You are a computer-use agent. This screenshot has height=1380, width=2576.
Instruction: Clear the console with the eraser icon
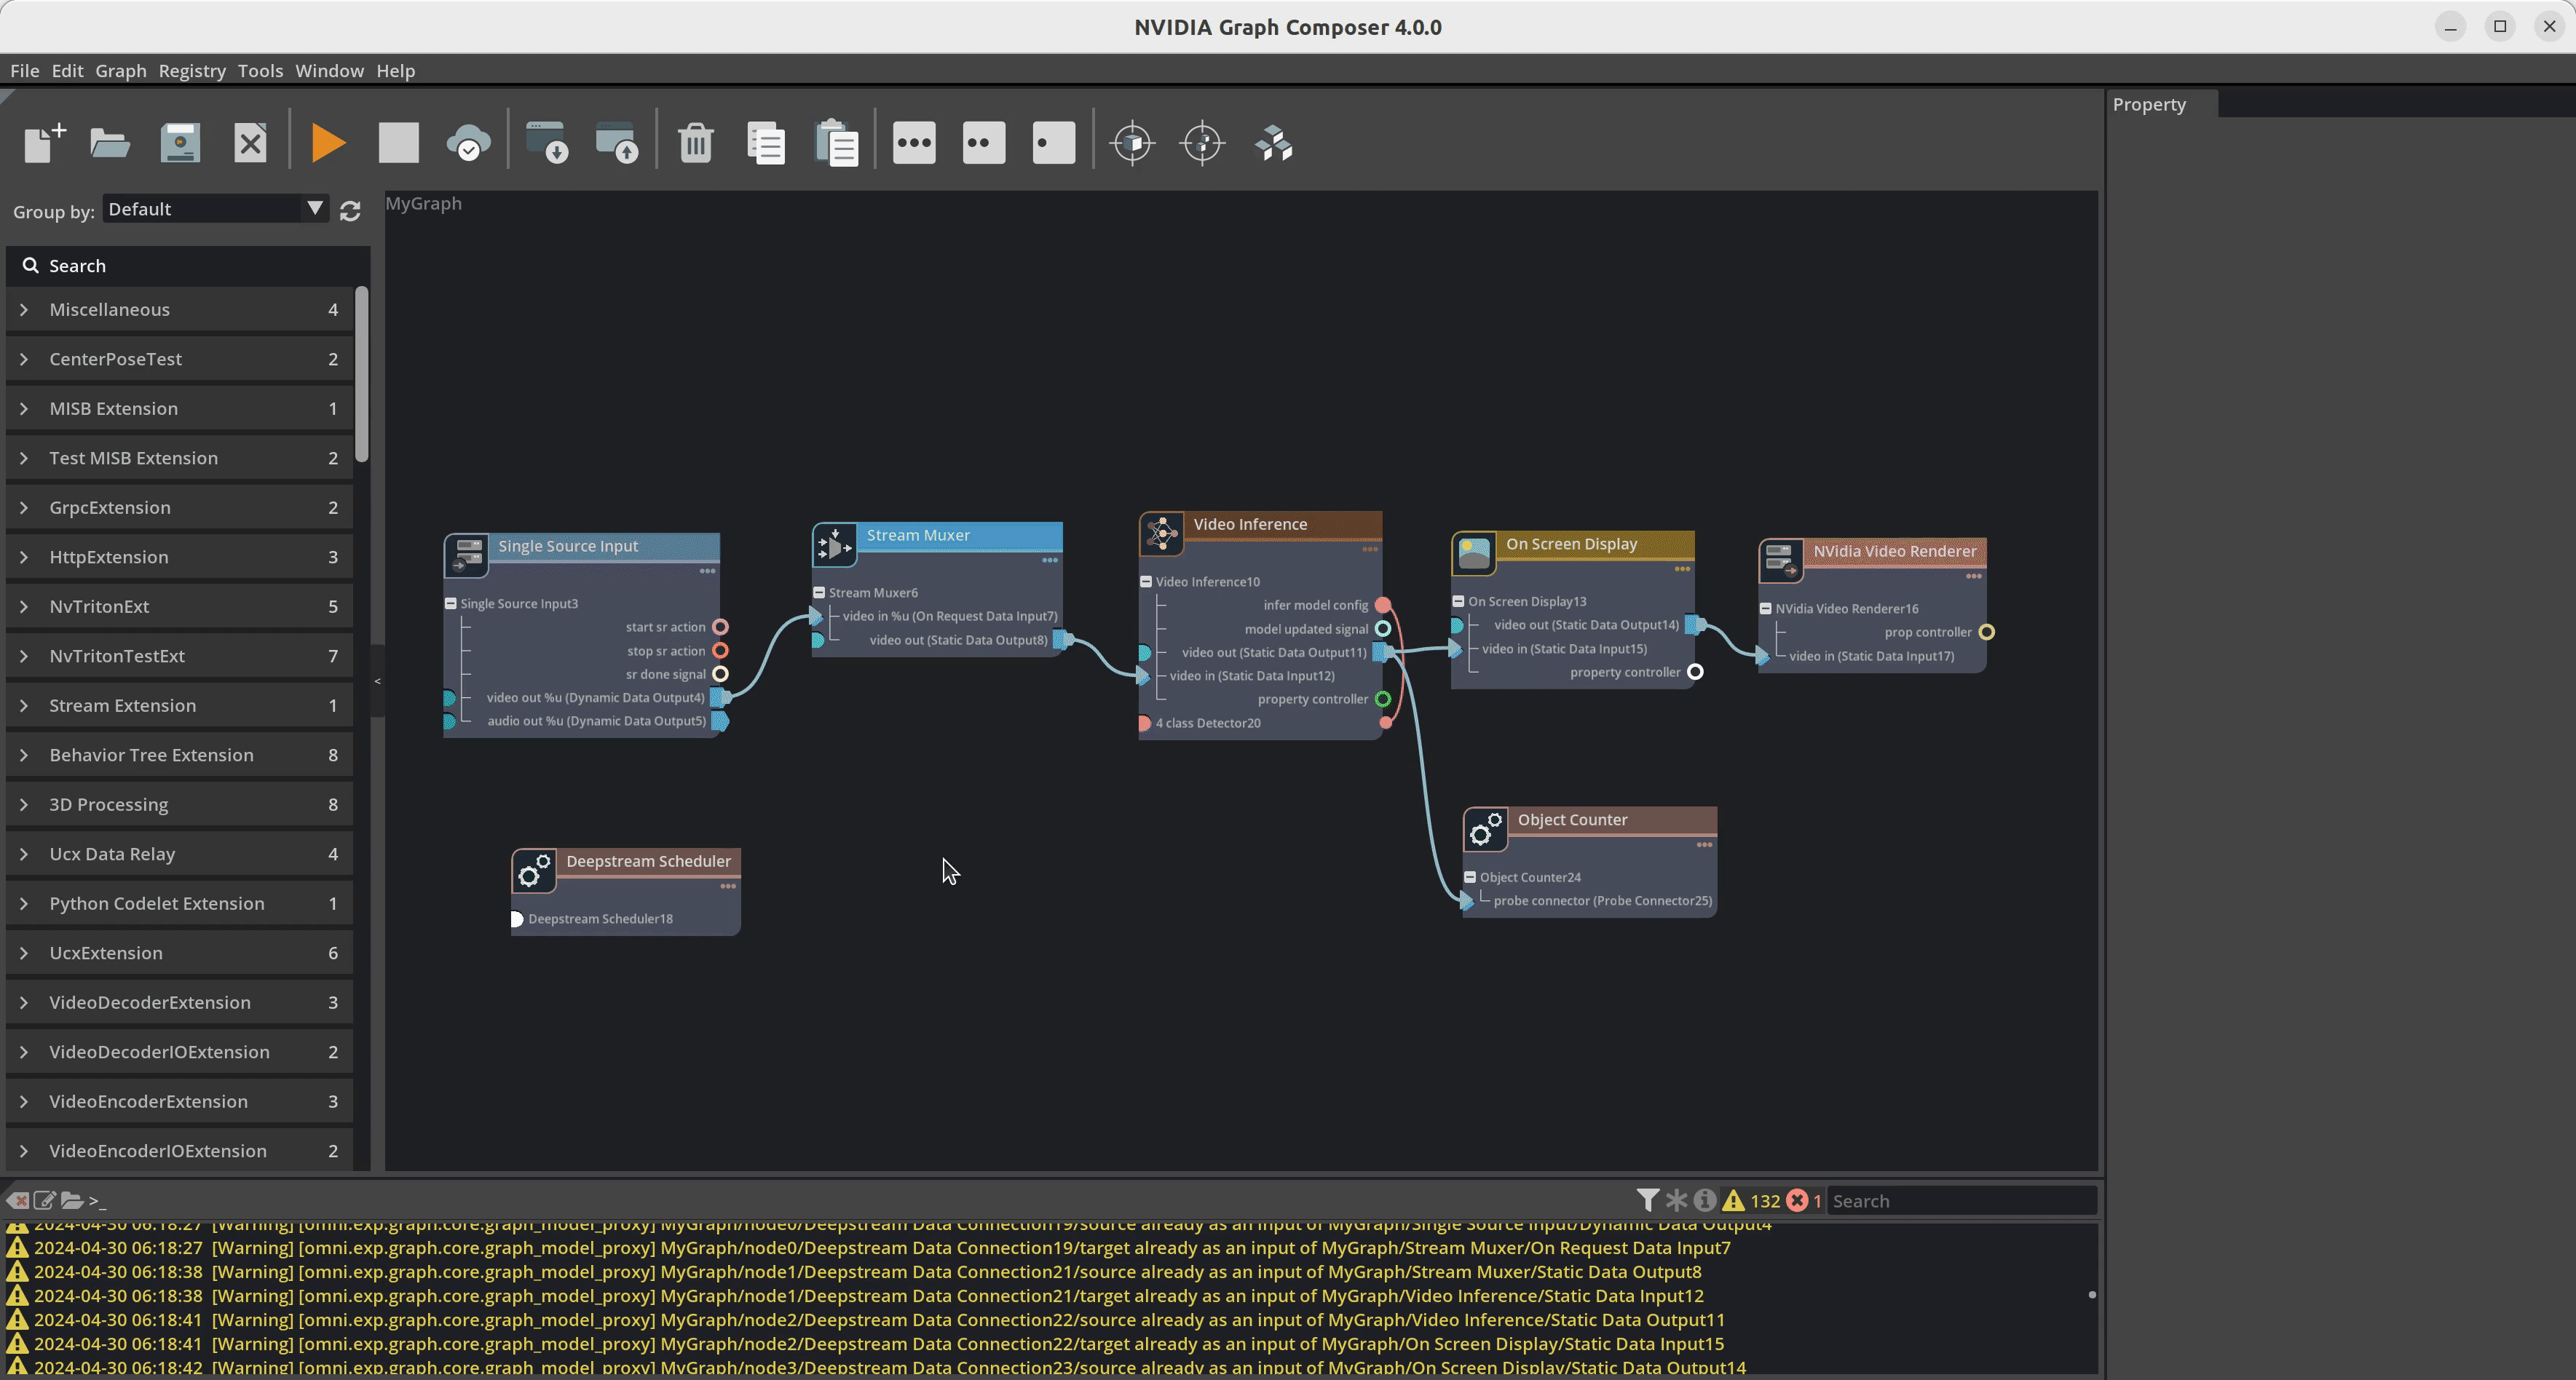[x=17, y=1200]
